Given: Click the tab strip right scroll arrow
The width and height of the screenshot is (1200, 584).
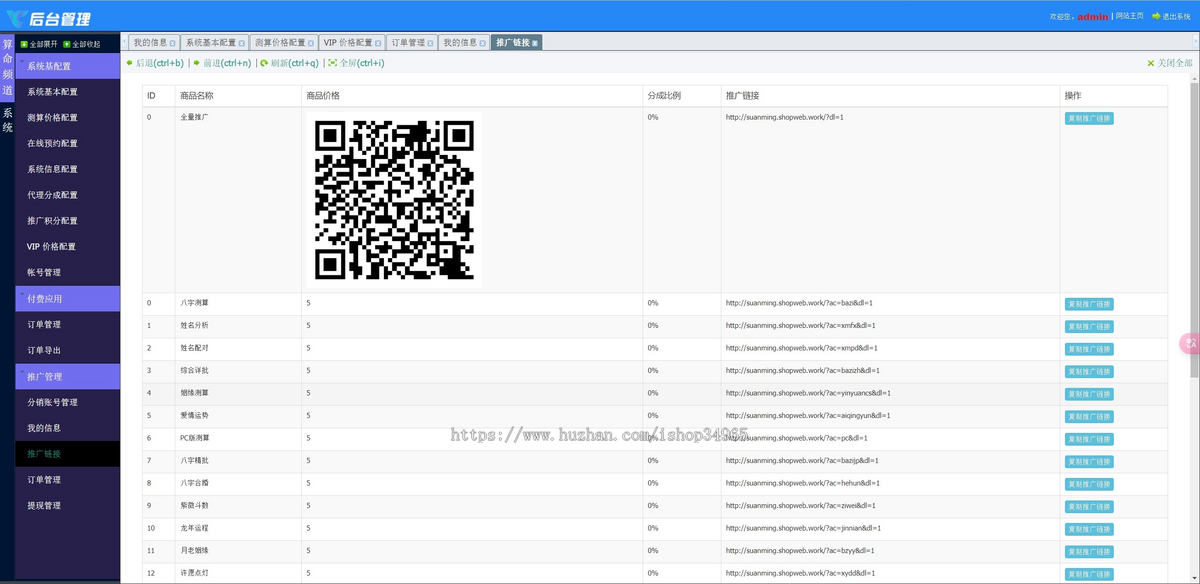Looking at the screenshot, I should [1195, 42].
